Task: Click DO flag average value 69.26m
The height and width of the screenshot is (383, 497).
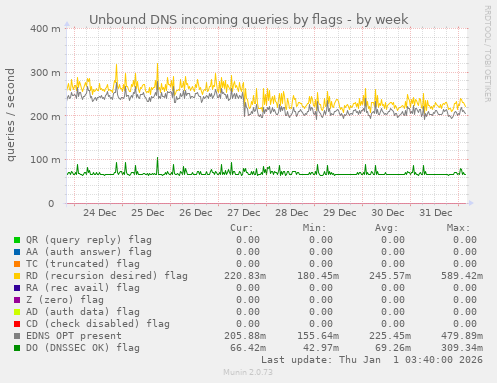Action: 393,348
